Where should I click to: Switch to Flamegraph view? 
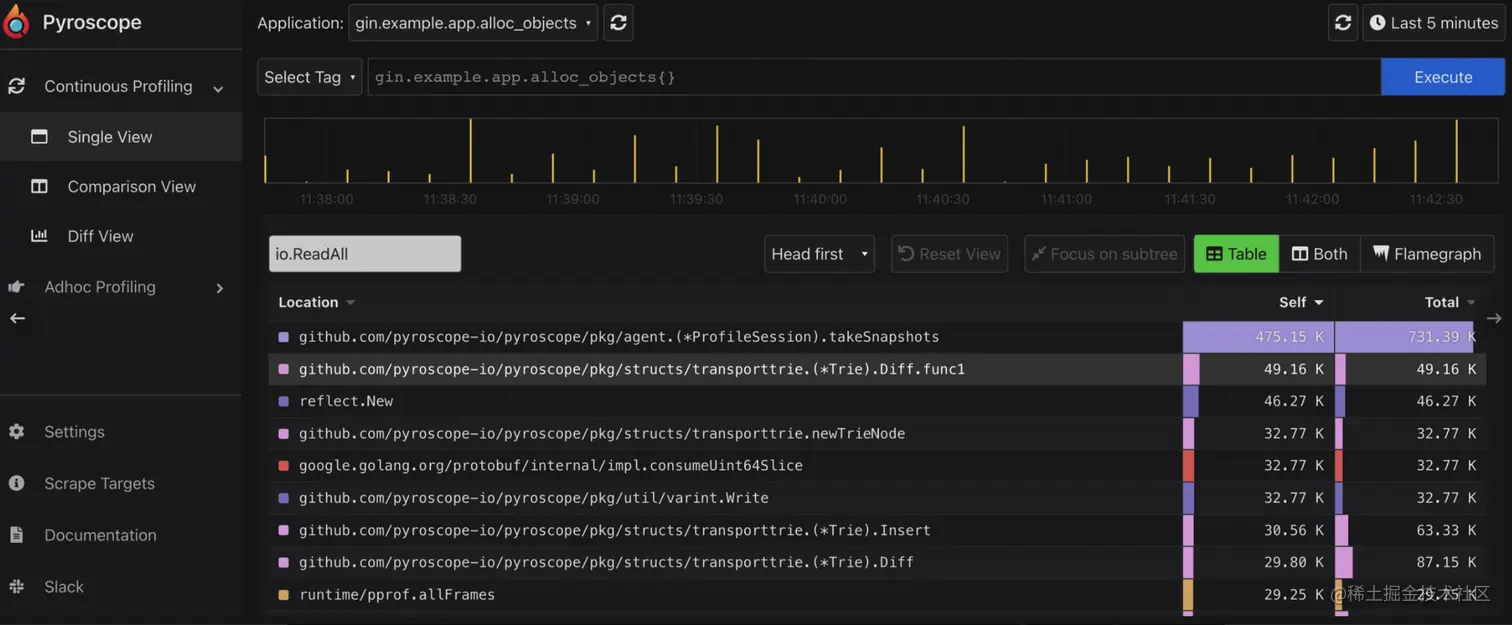pyautogui.click(x=1427, y=254)
